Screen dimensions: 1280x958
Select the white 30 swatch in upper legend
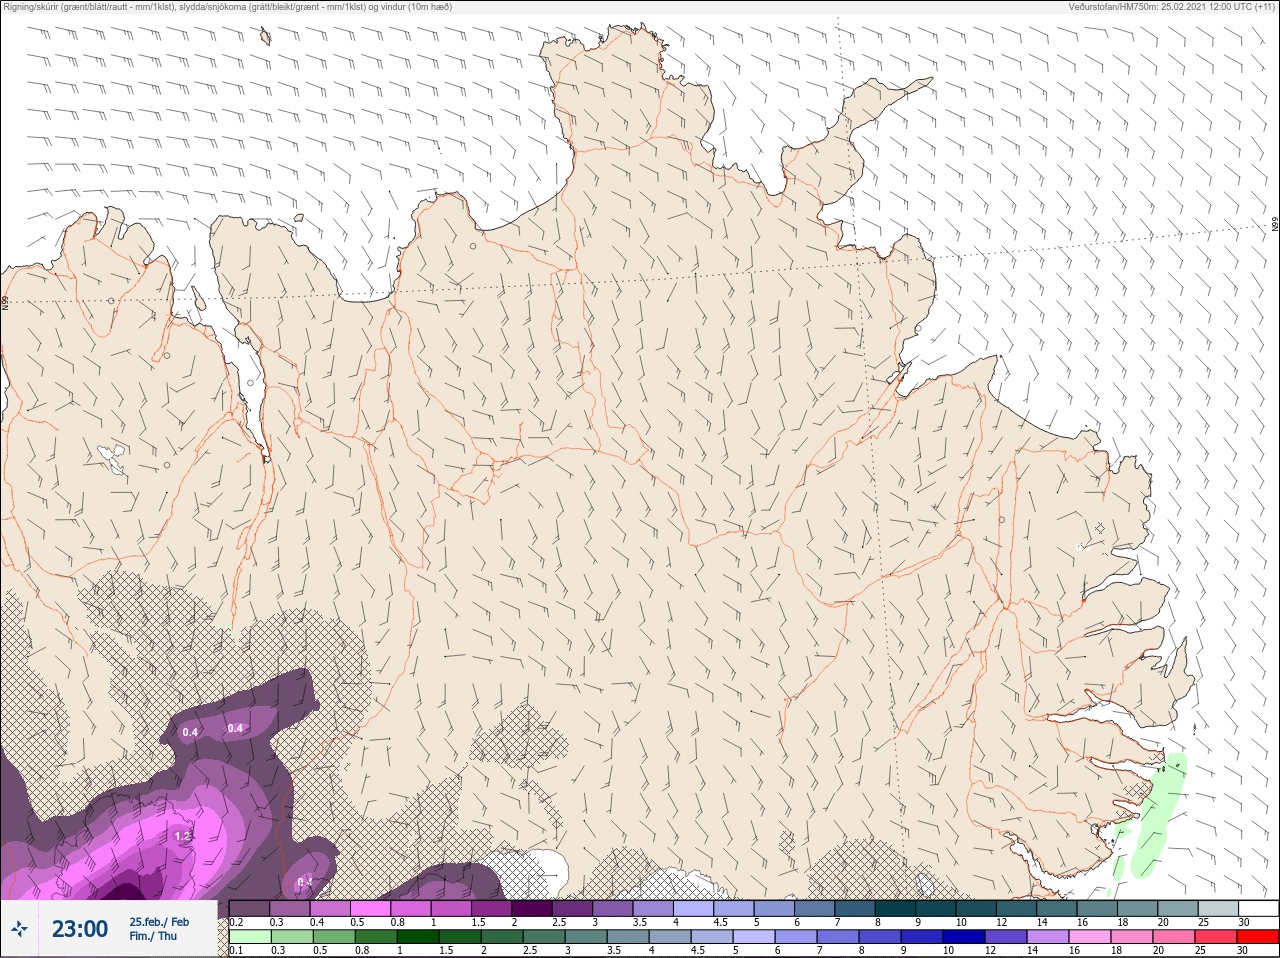[x=1260, y=908]
